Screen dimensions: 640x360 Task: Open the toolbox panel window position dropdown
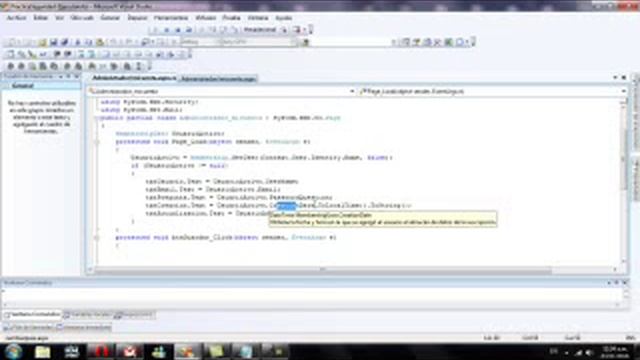(x=61, y=76)
